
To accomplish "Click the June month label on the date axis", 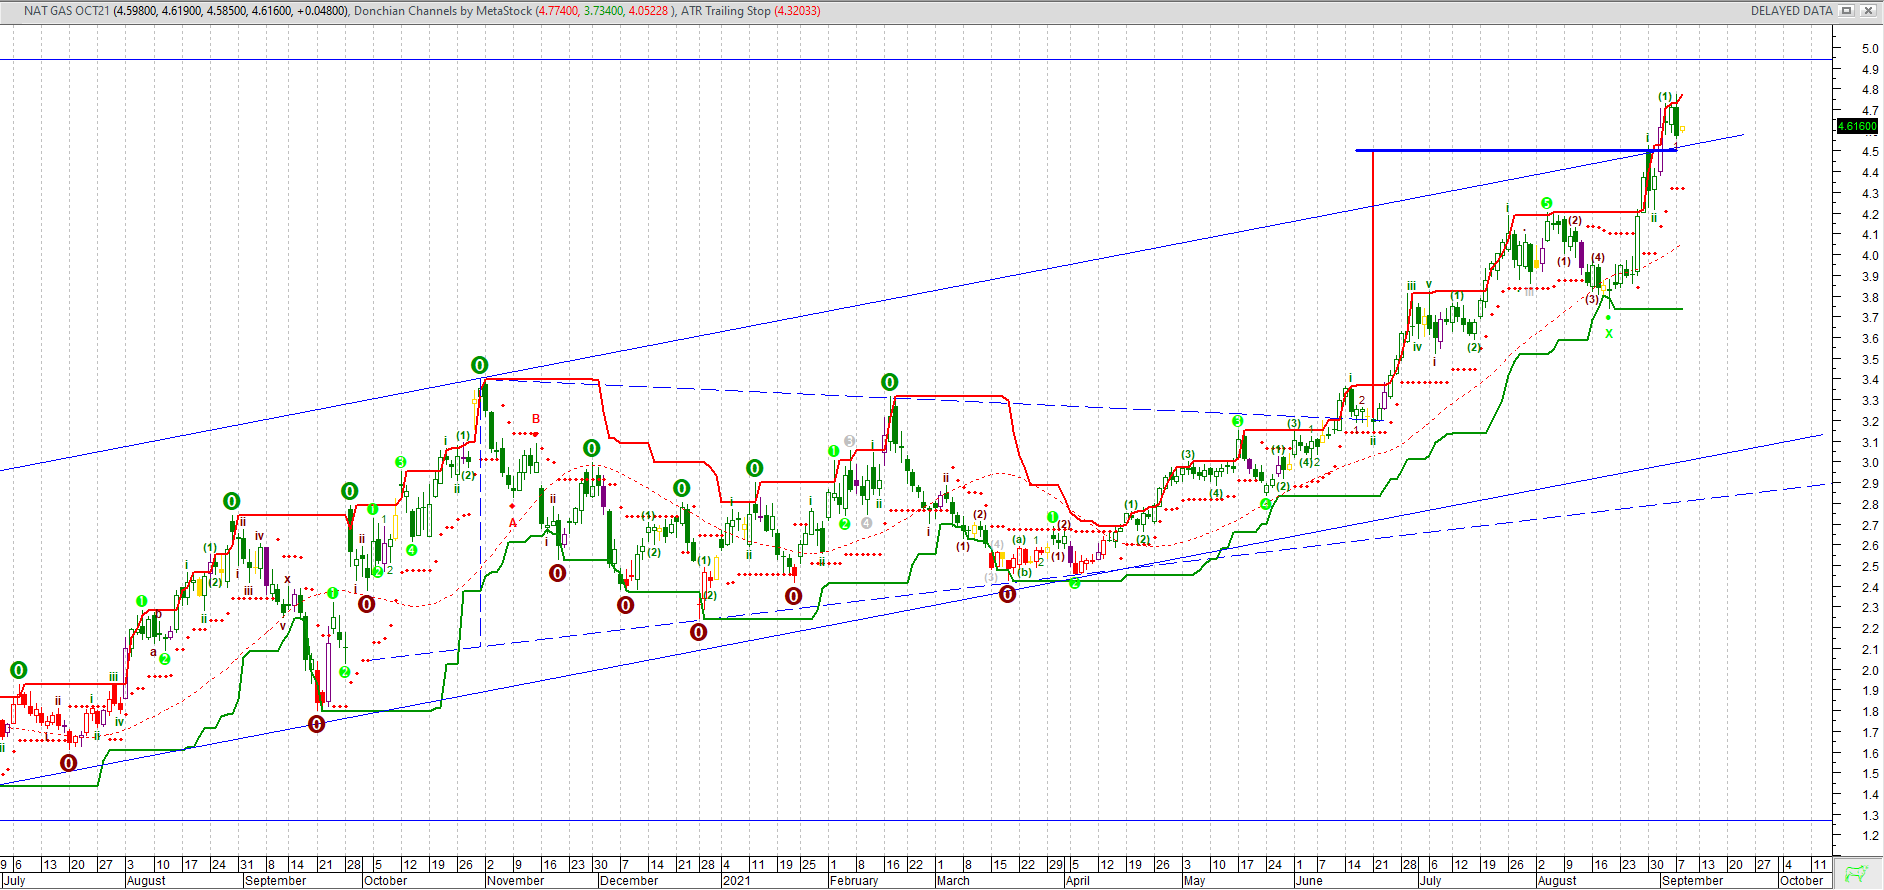I will (x=1309, y=881).
